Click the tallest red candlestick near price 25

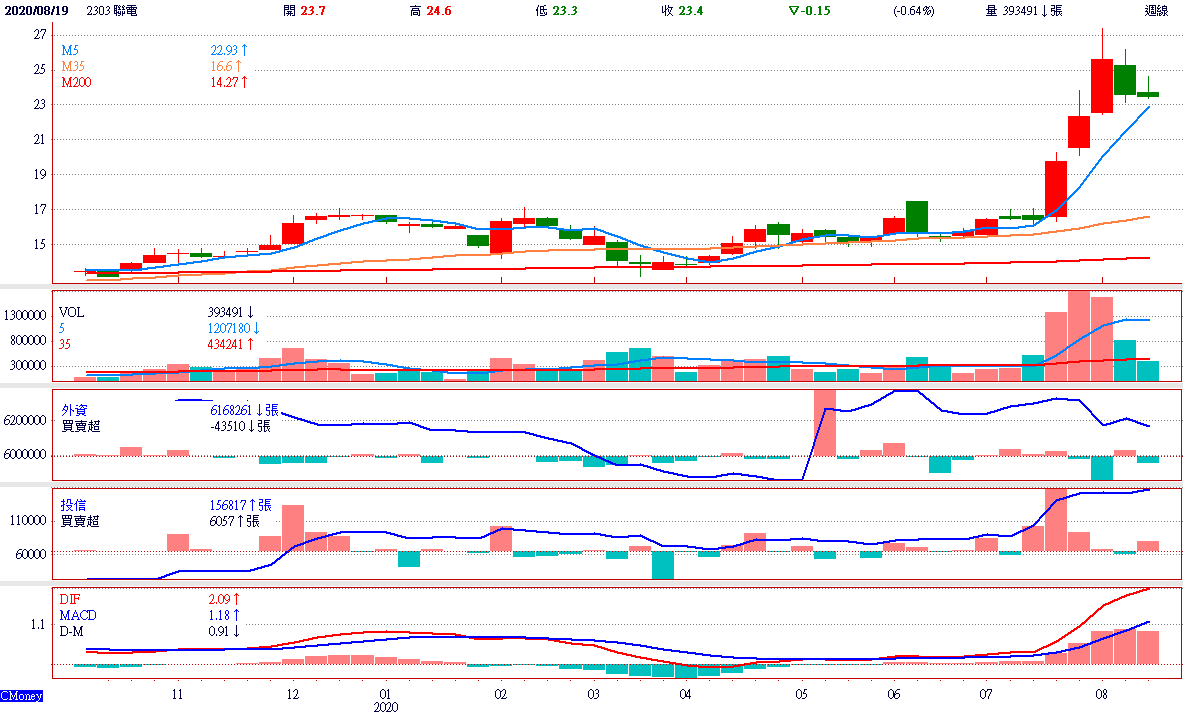[1102, 86]
